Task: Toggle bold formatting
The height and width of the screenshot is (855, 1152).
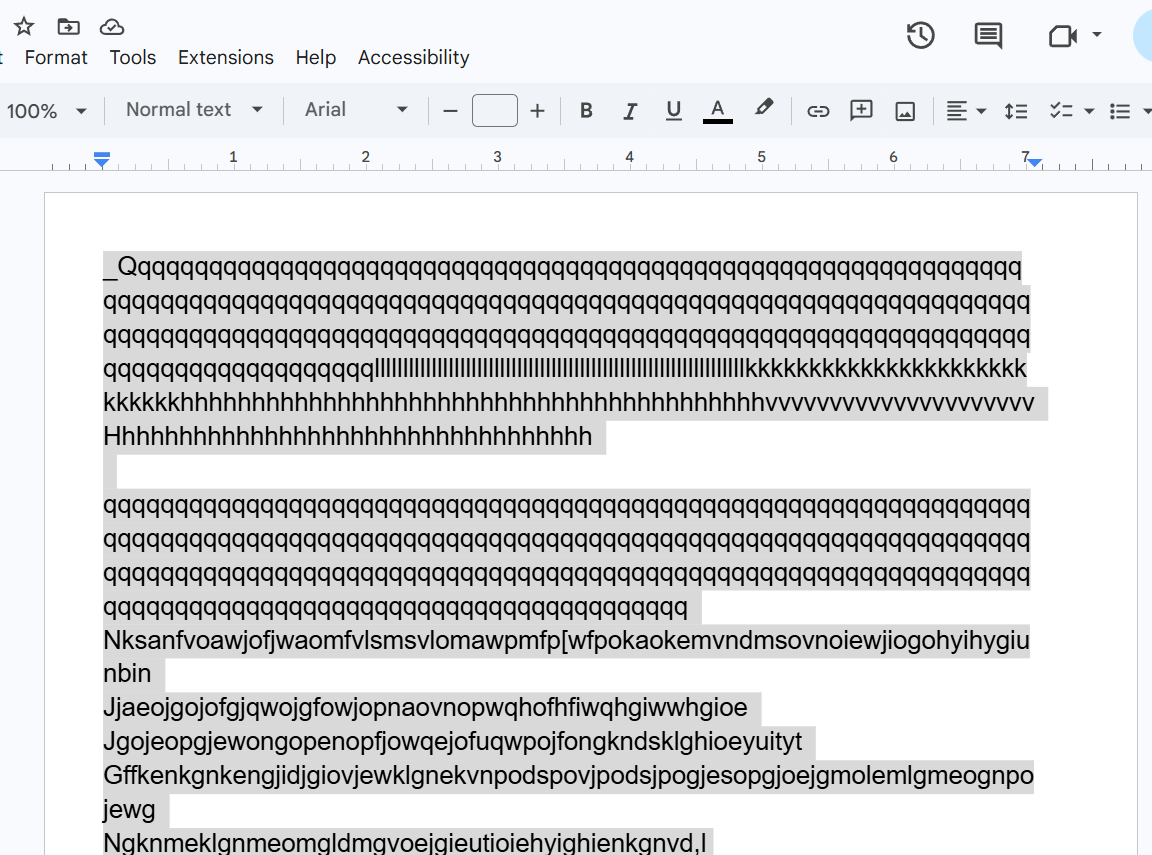Action: (x=586, y=111)
